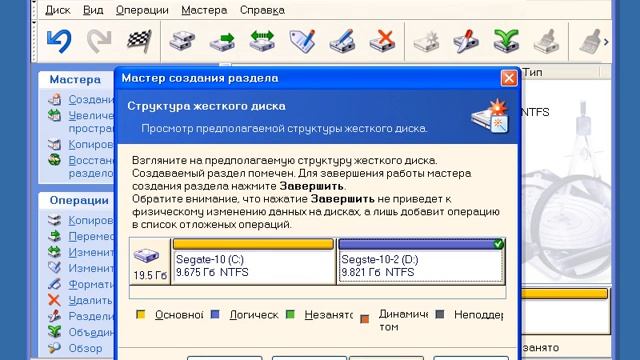640x360 pixels.
Task: Click the Незанят legend label
Action: point(329,315)
